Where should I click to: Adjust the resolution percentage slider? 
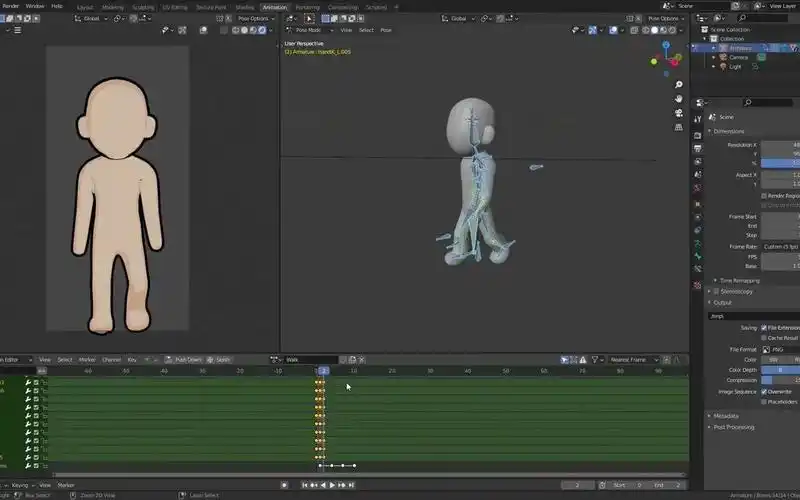(x=780, y=163)
